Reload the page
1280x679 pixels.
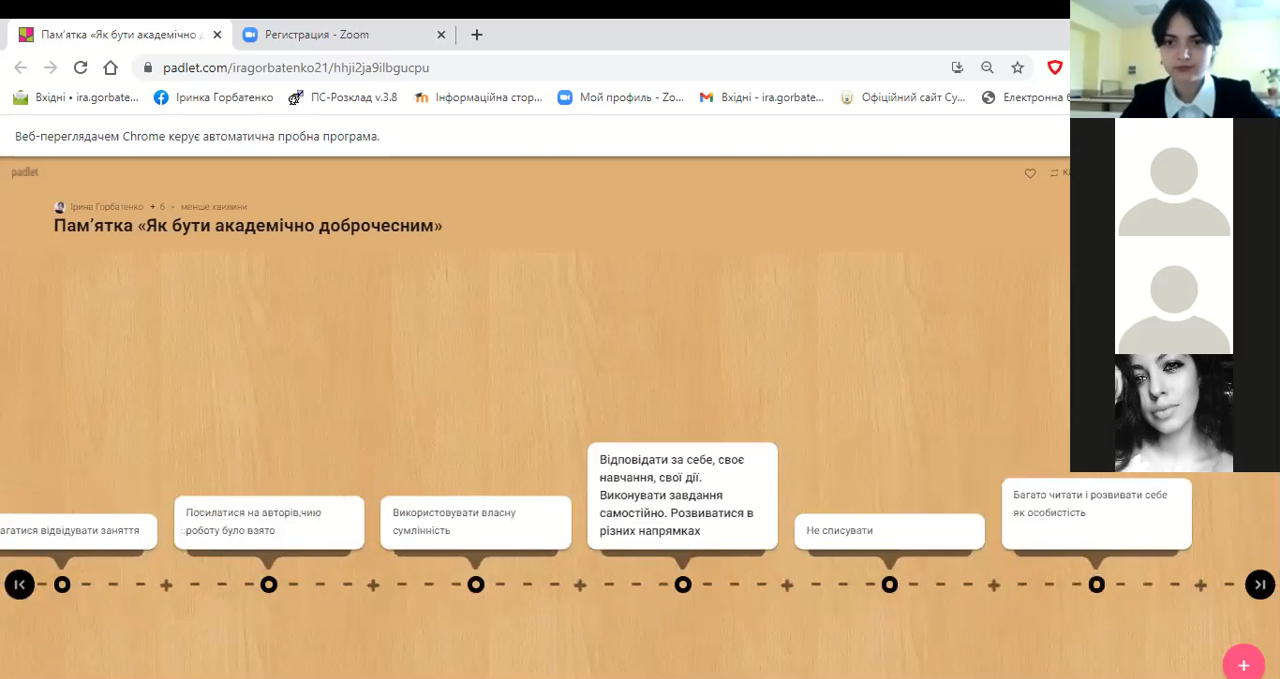tap(81, 67)
